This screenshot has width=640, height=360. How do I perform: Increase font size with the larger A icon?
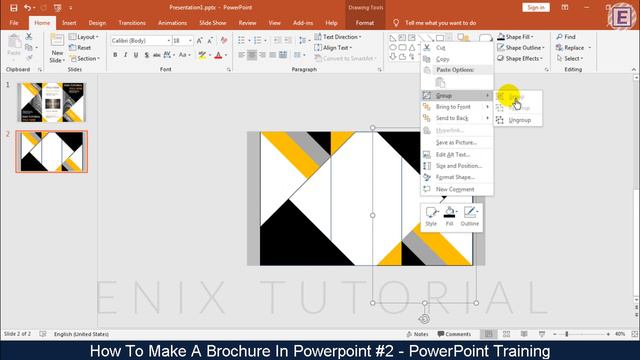(200, 41)
